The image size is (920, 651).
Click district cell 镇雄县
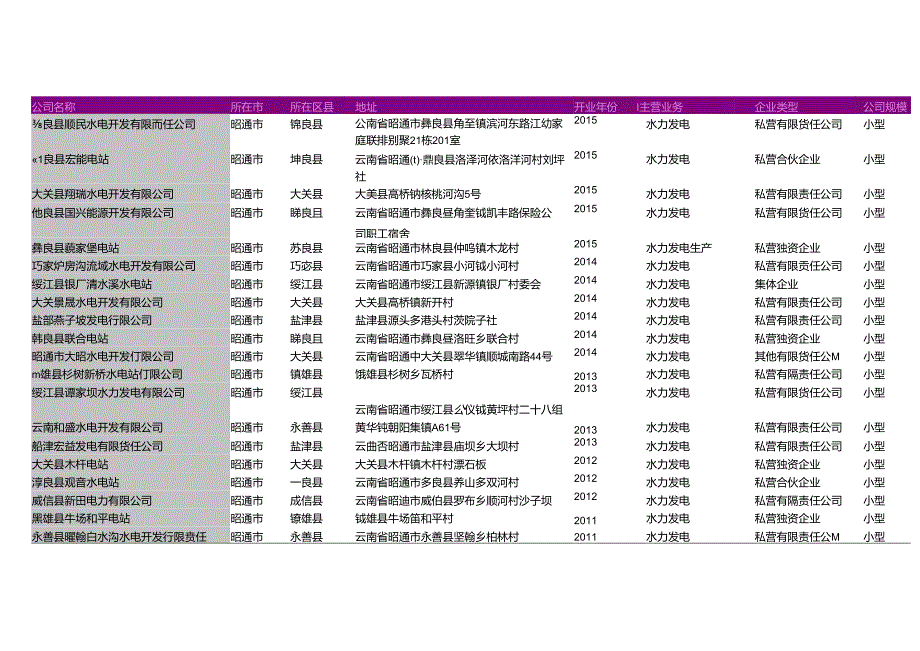pyautogui.click(x=306, y=374)
